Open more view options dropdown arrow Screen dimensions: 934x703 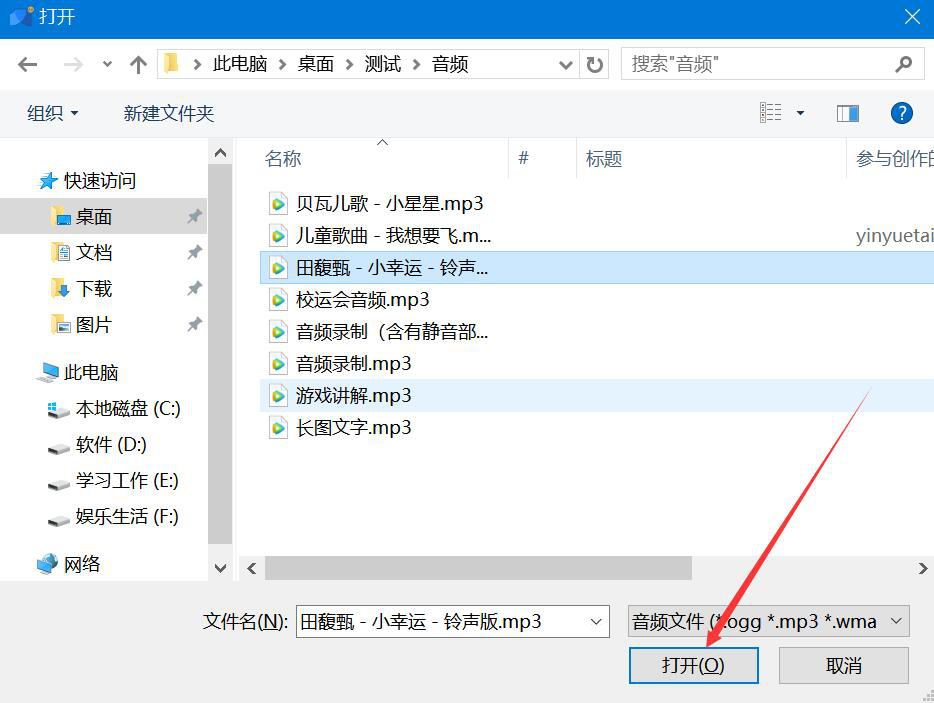(x=801, y=113)
